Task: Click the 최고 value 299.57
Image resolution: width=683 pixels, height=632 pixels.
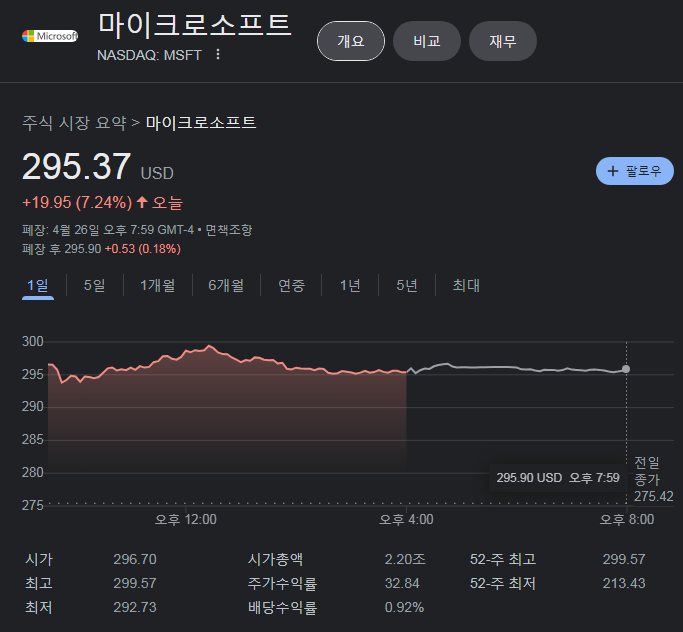Action: 135,583
